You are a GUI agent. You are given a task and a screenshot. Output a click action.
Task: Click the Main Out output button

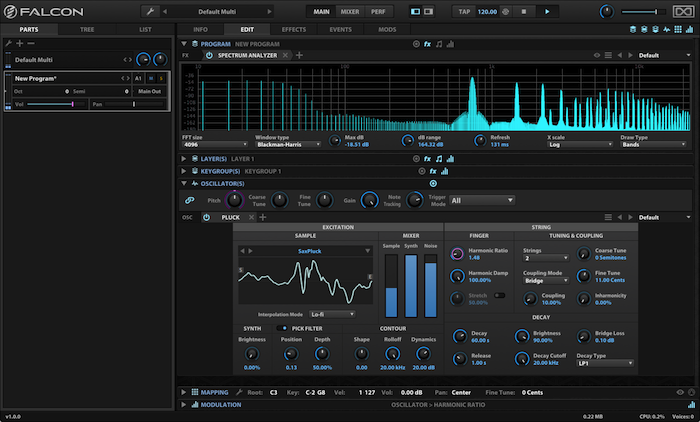tap(150, 92)
